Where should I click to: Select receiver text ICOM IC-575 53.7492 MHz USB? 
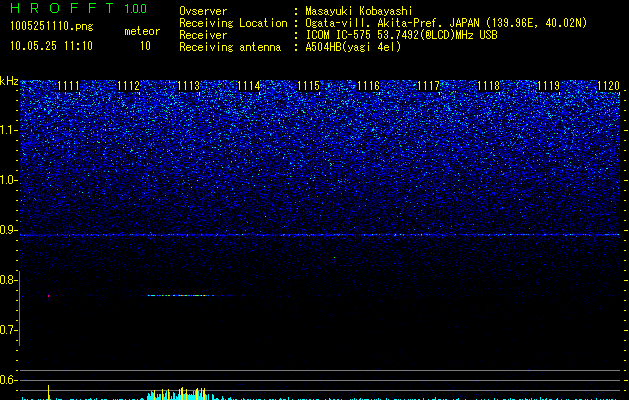click(x=401, y=35)
